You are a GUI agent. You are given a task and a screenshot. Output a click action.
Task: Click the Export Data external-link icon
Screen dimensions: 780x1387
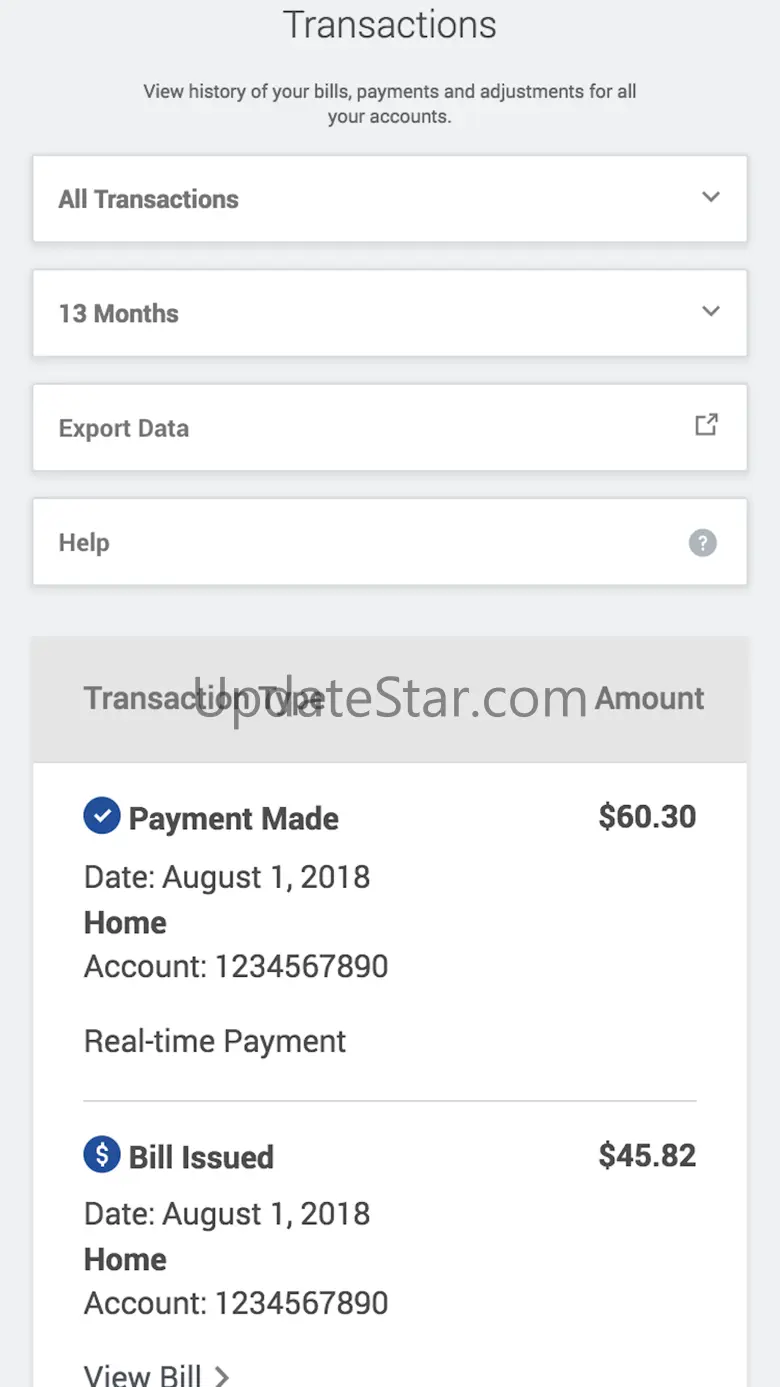(706, 425)
